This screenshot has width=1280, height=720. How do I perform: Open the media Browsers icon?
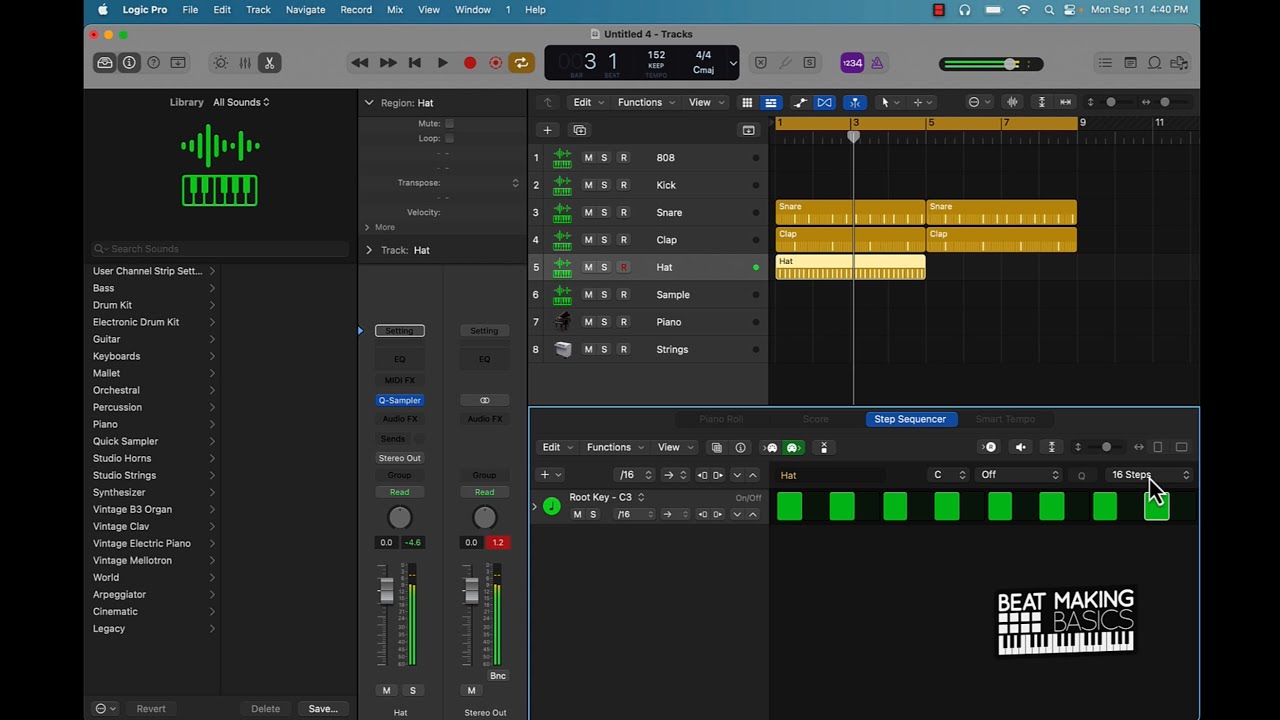(x=1179, y=63)
